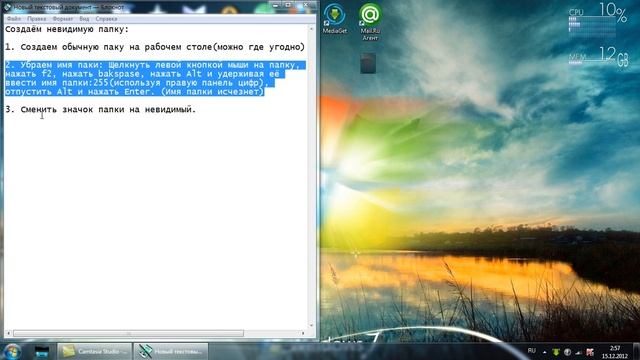The height and width of the screenshot is (360, 640).
Task: Click the heading line 'Создаём невидимую папку:'
Action: [67, 29]
